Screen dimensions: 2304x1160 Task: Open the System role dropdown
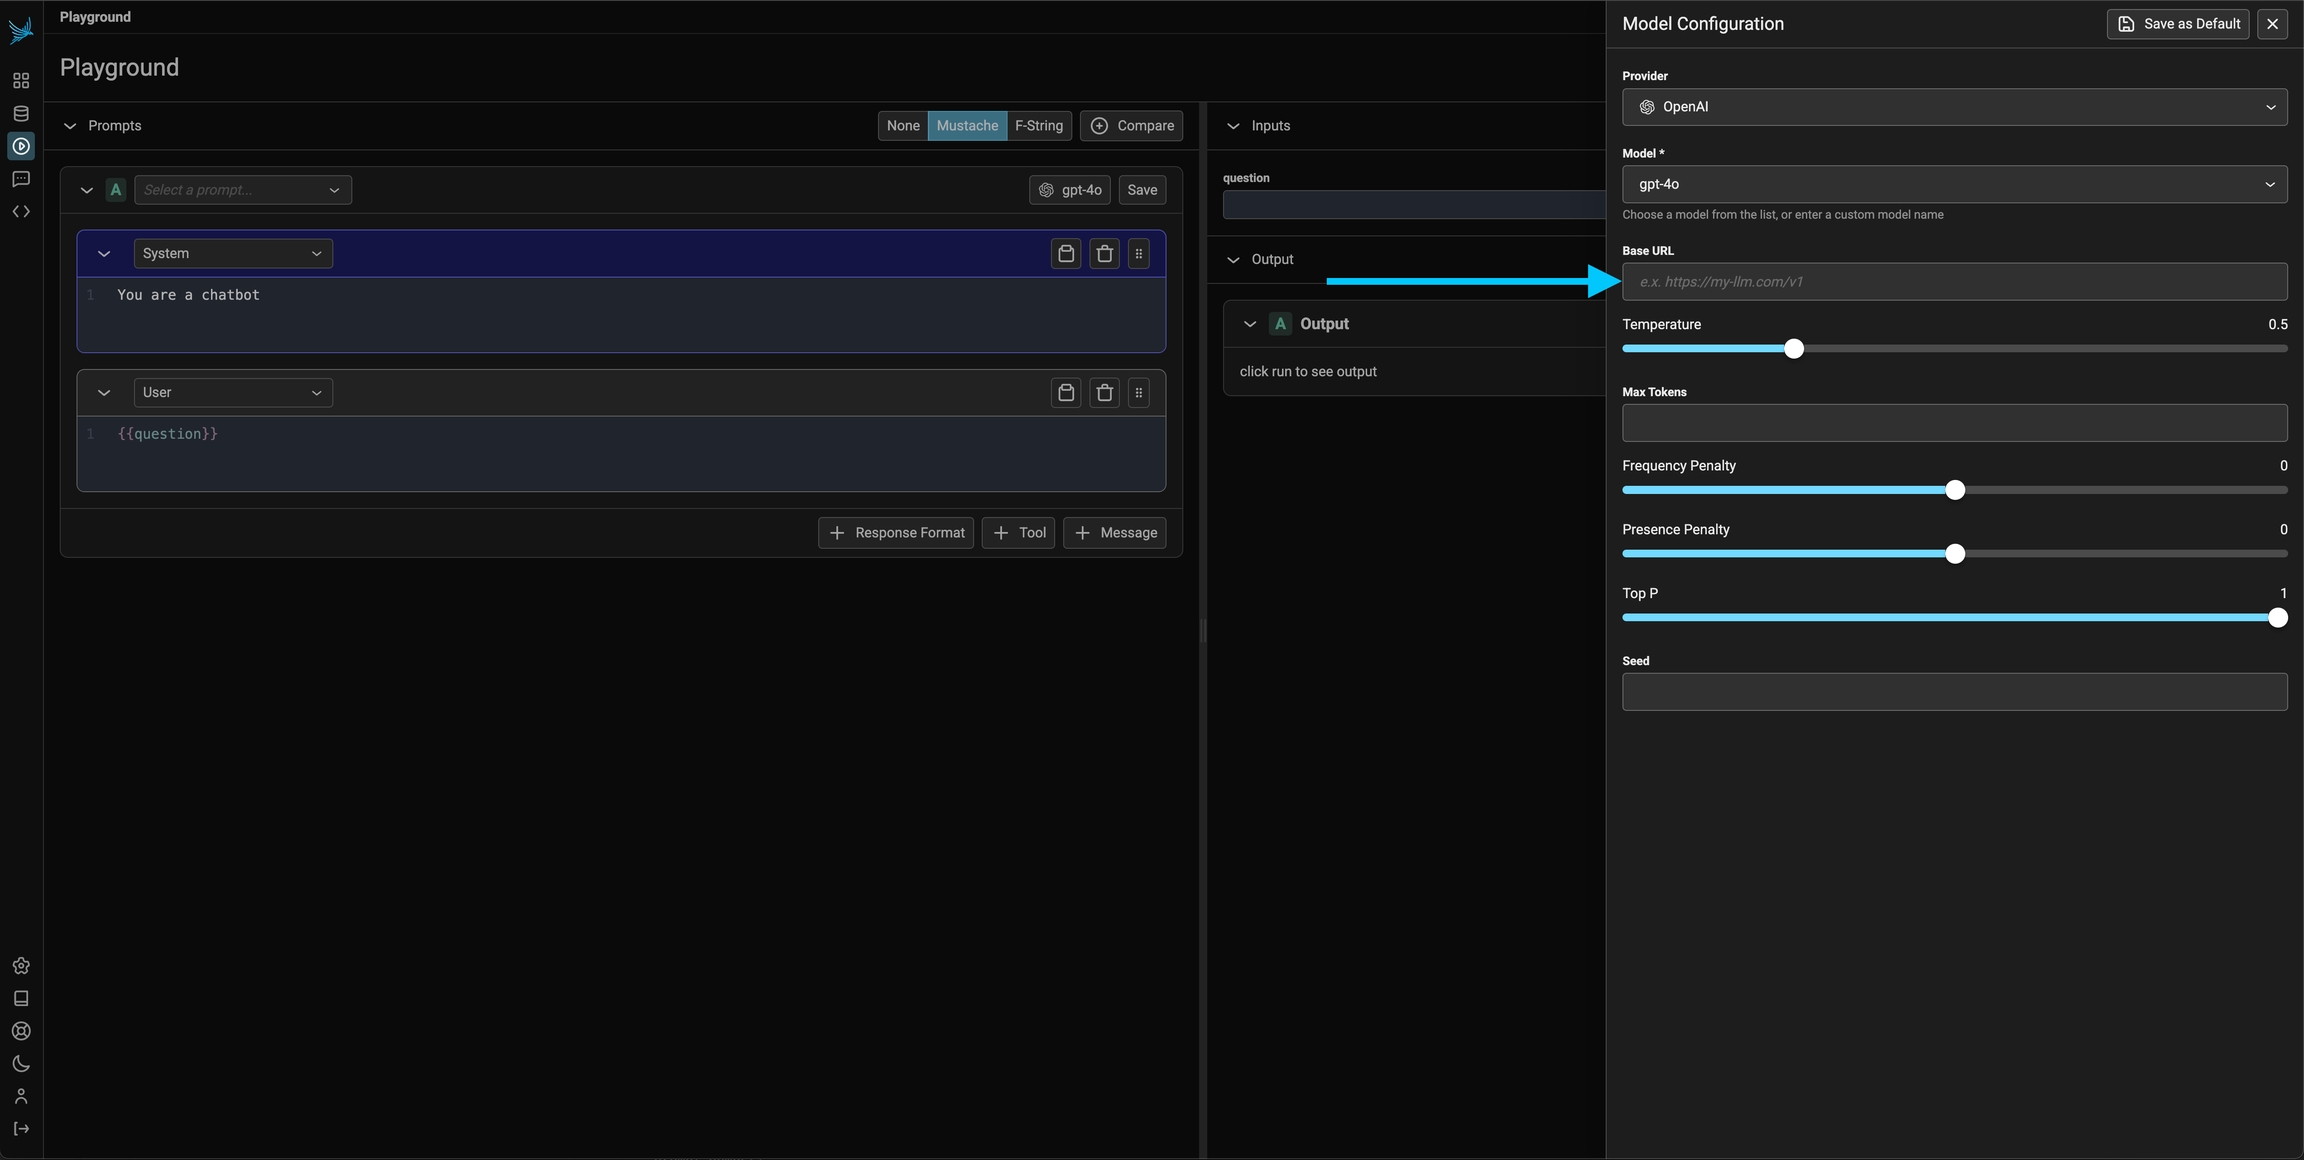(232, 254)
